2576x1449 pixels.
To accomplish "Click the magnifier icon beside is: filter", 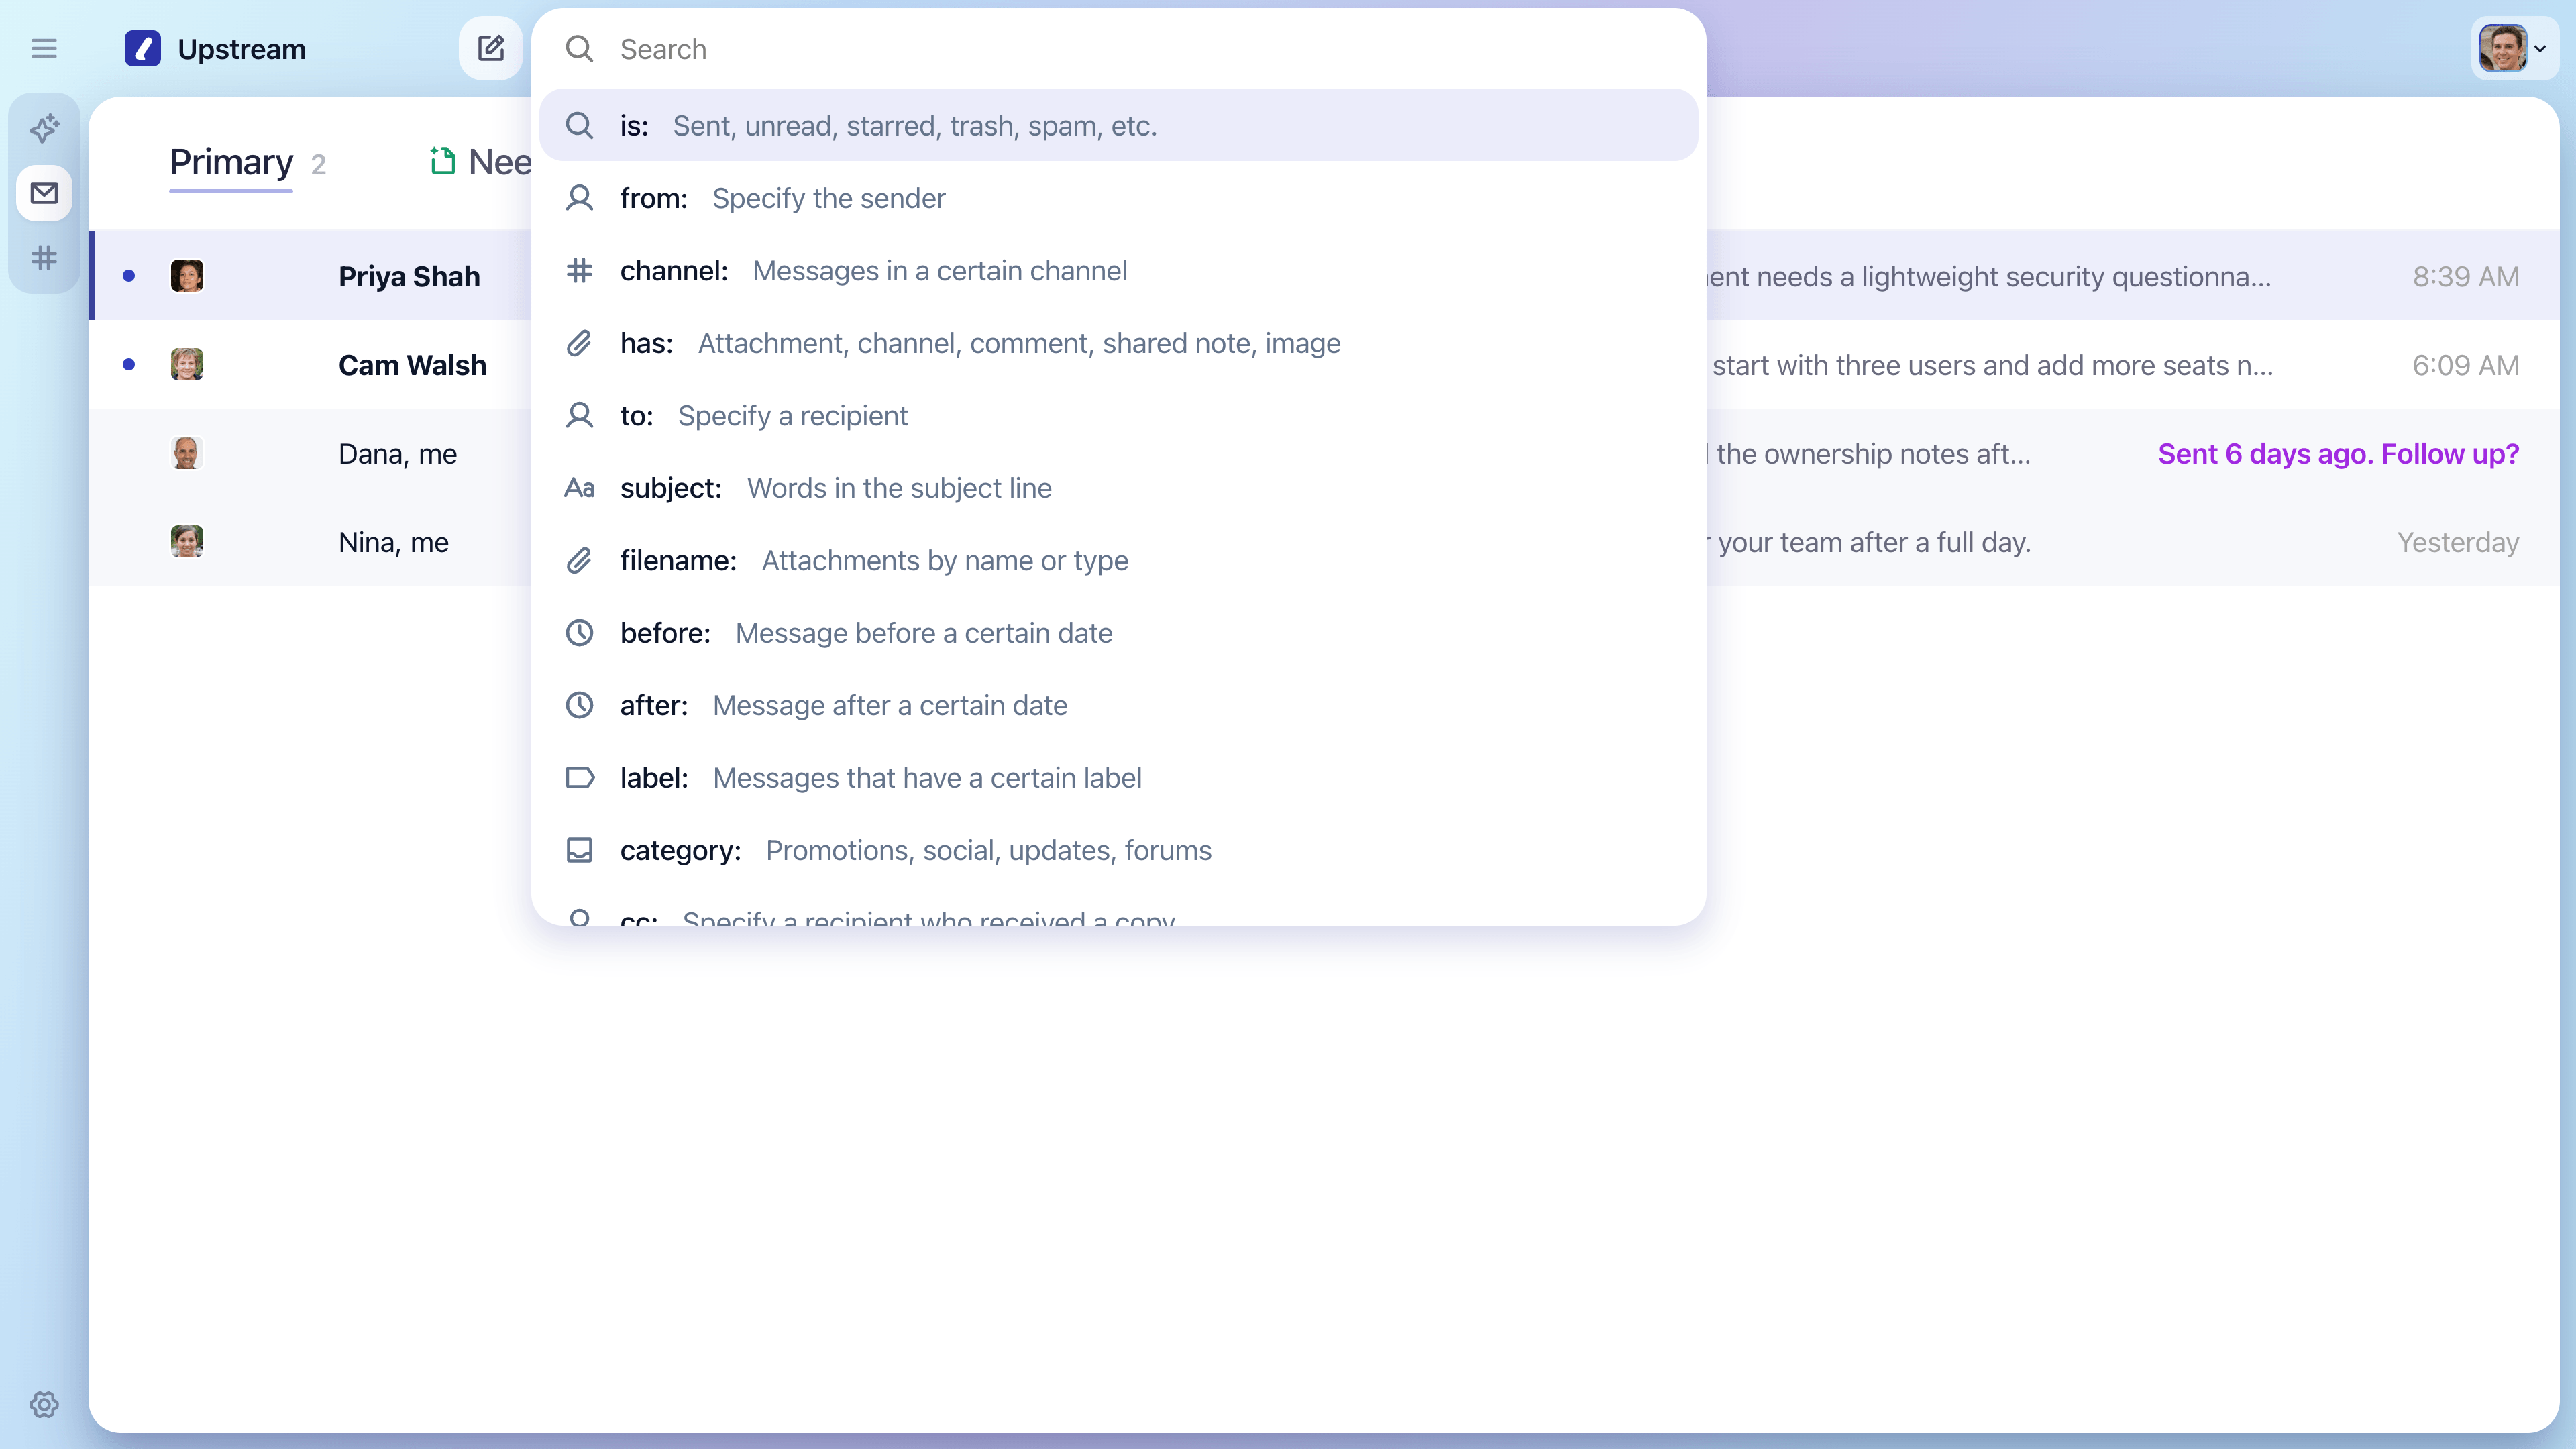I will [x=579, y=125].
